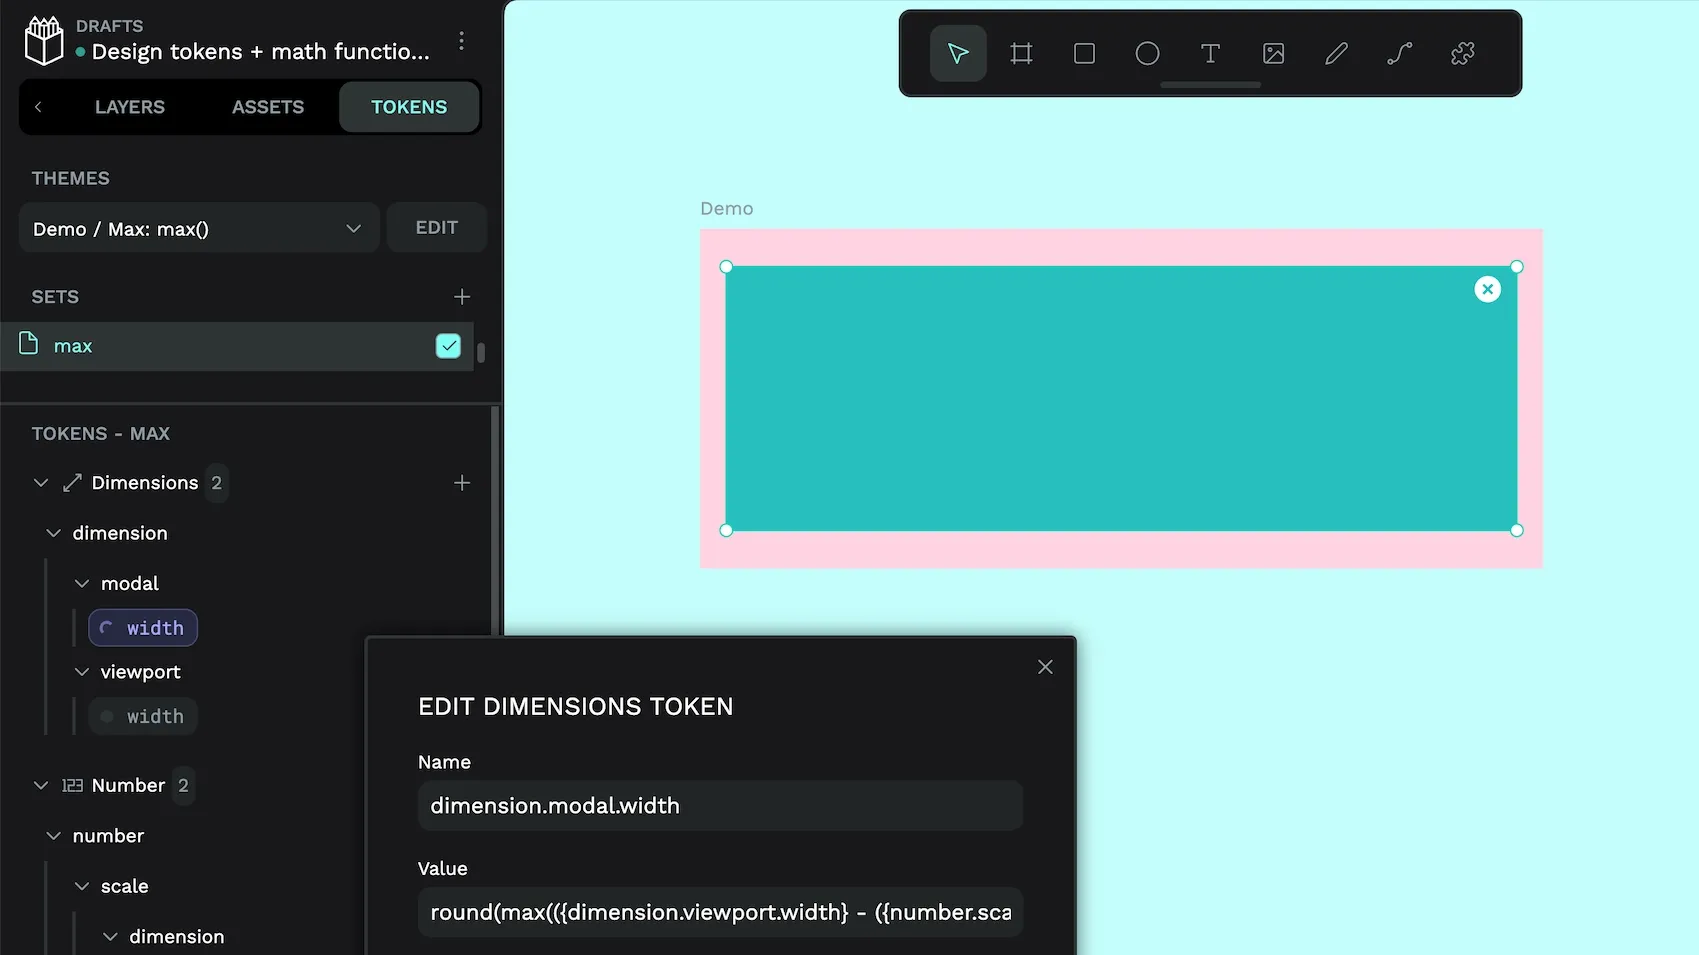Switch to the Layers tab
The image size is (1699, 955).
click(130, 107)
